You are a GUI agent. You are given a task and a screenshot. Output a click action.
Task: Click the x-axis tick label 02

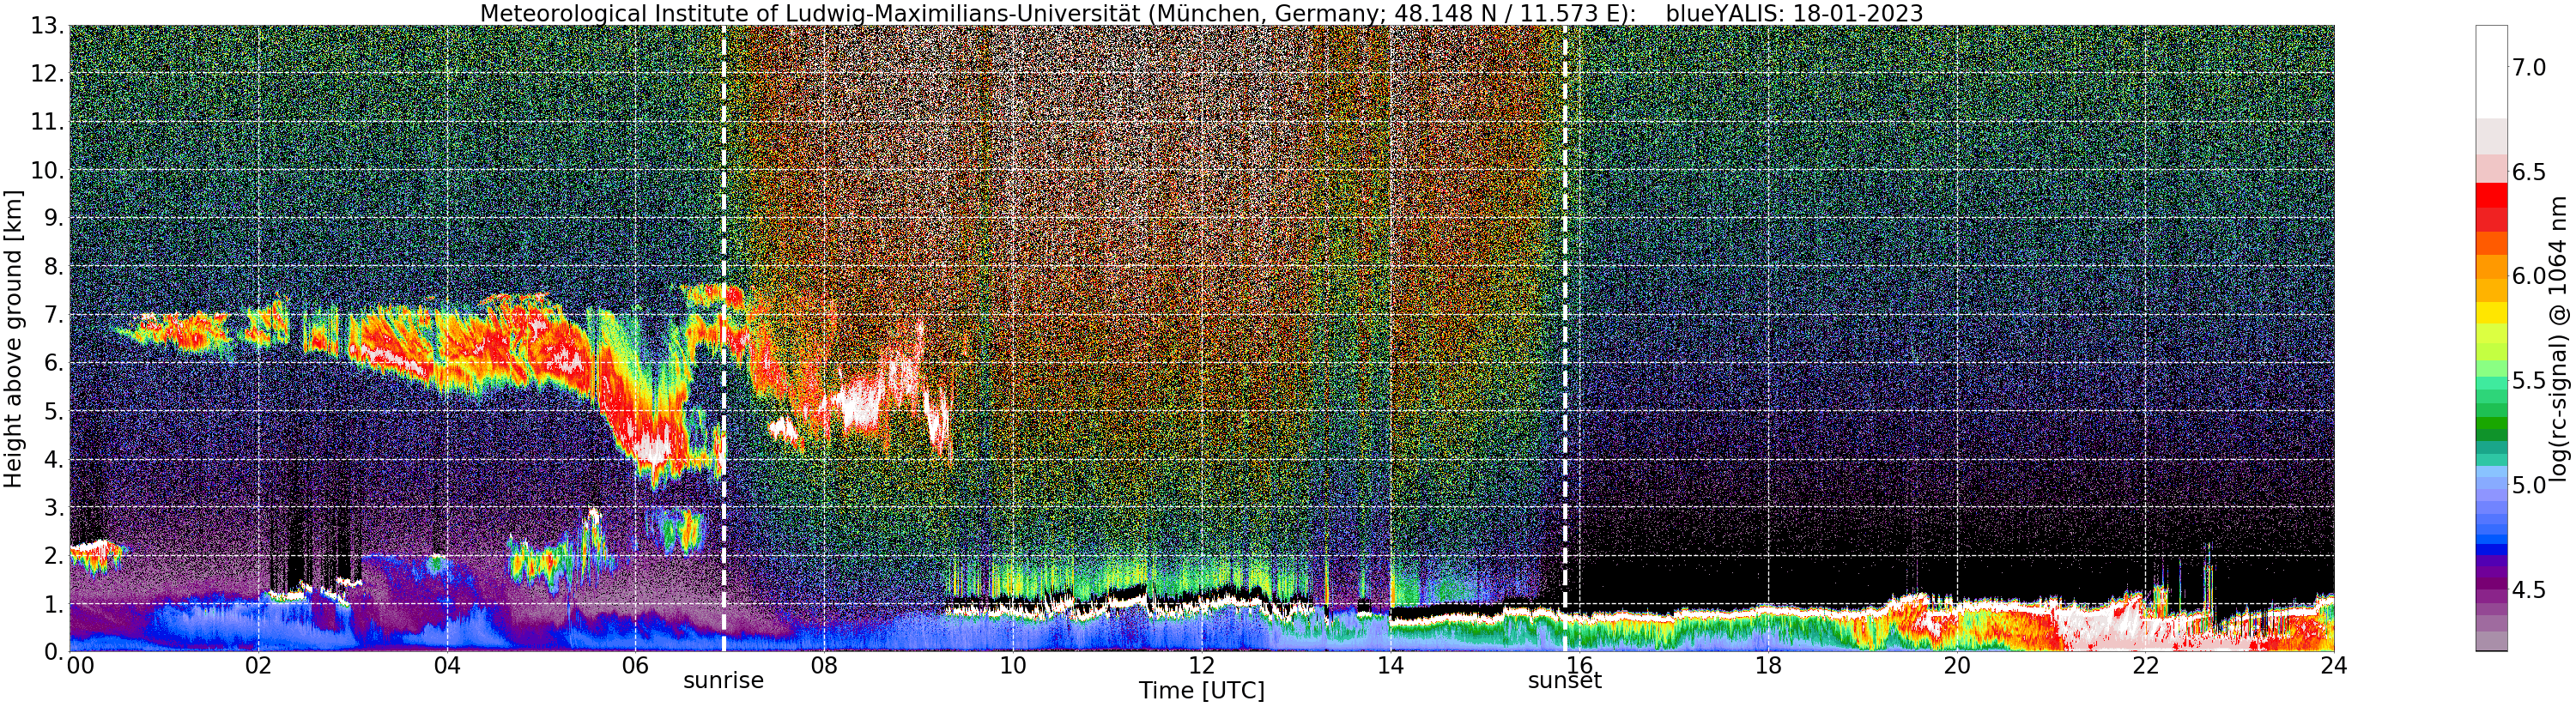coord(258,666)
